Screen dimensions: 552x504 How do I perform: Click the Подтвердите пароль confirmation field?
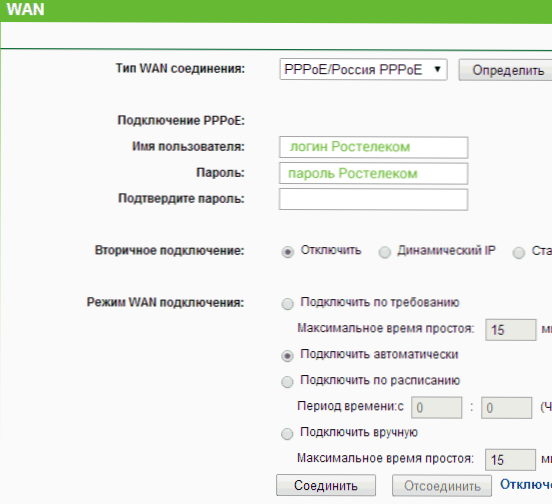pyautogui.click(x=374, y=200)
